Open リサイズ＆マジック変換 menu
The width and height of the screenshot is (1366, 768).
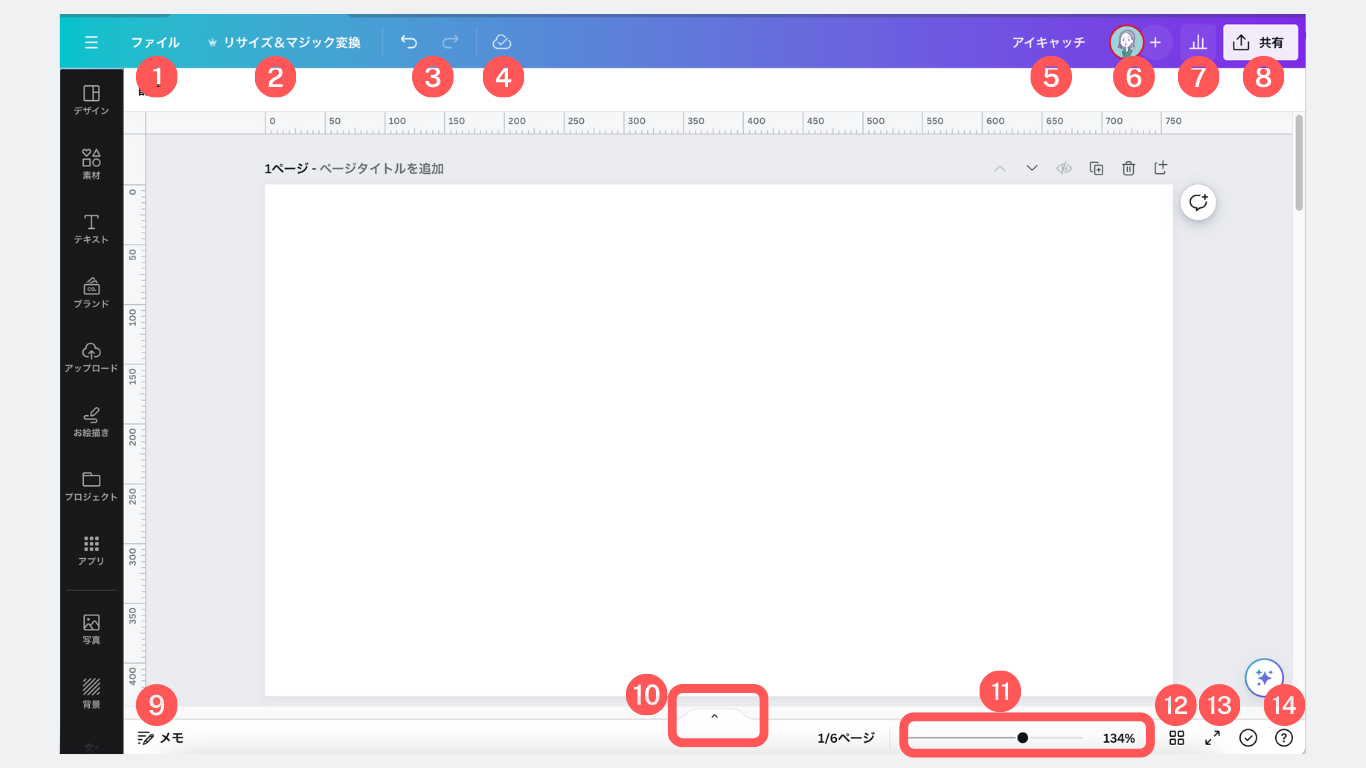coord(283,43)
